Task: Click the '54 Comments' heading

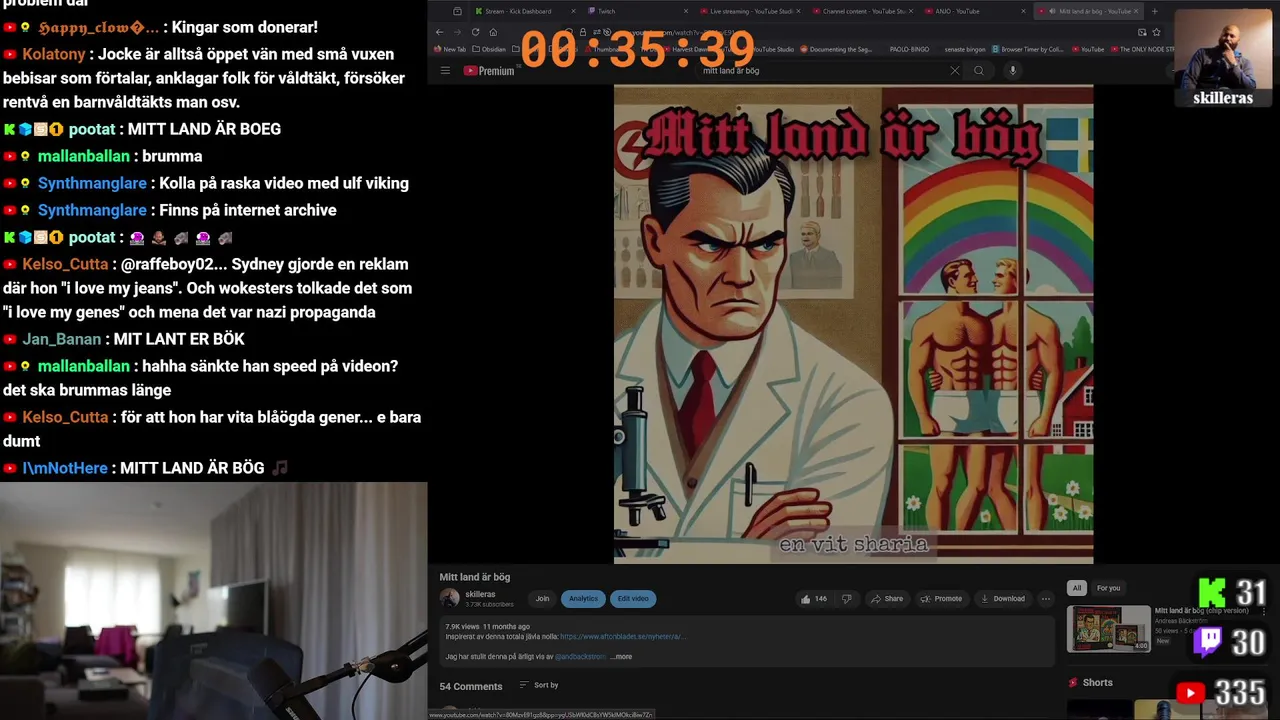Action: click(471, 686)
